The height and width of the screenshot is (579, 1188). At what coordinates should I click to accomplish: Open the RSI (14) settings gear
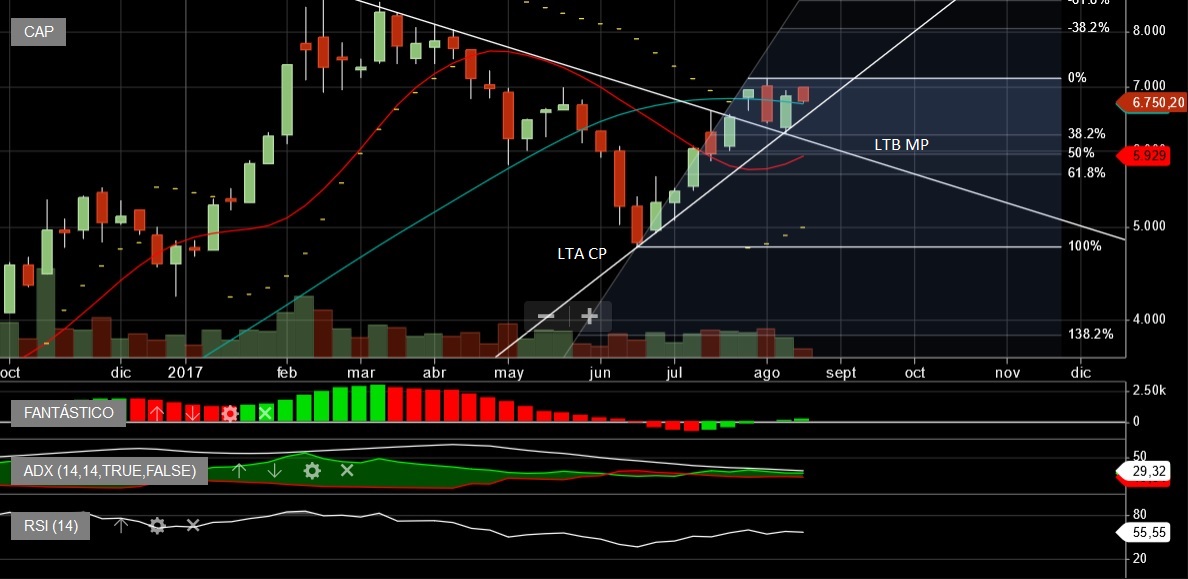pos(157,525)
